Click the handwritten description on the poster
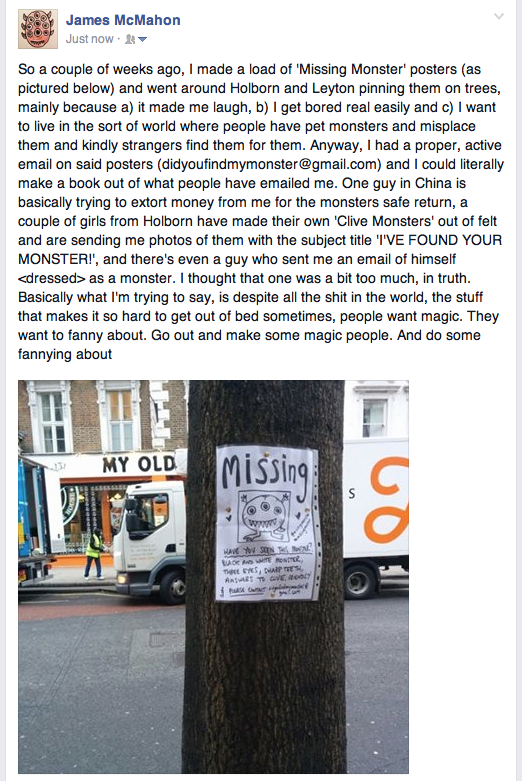The width and height of the screenshot is (522, 781). pyautogui.click(x=267, y=572)
